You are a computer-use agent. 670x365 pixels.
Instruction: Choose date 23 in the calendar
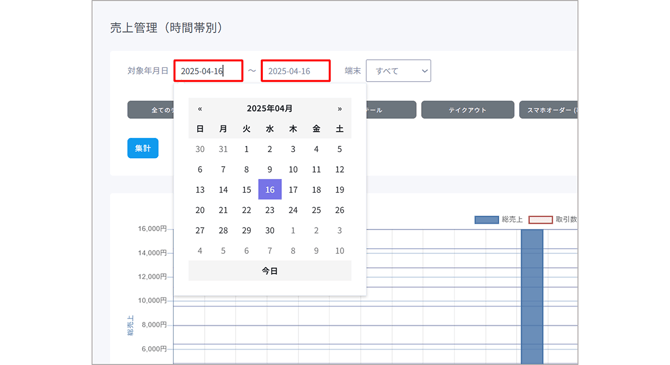click(270, 210)
